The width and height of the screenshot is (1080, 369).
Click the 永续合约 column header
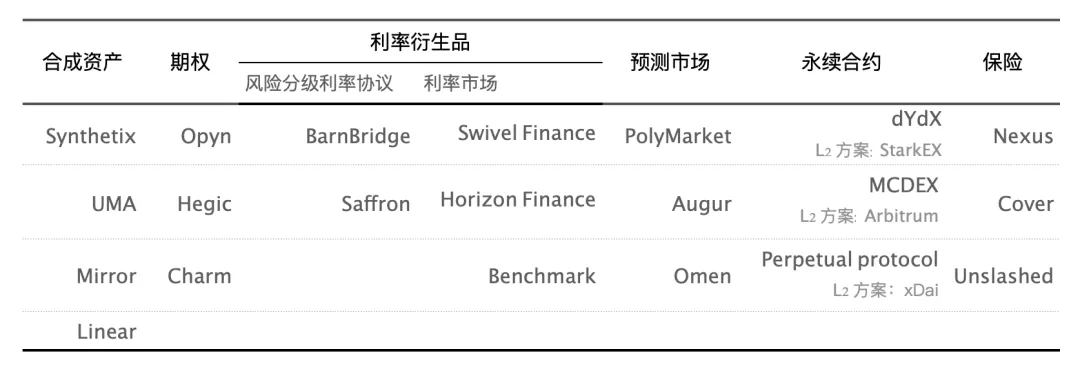click(841, 62)
